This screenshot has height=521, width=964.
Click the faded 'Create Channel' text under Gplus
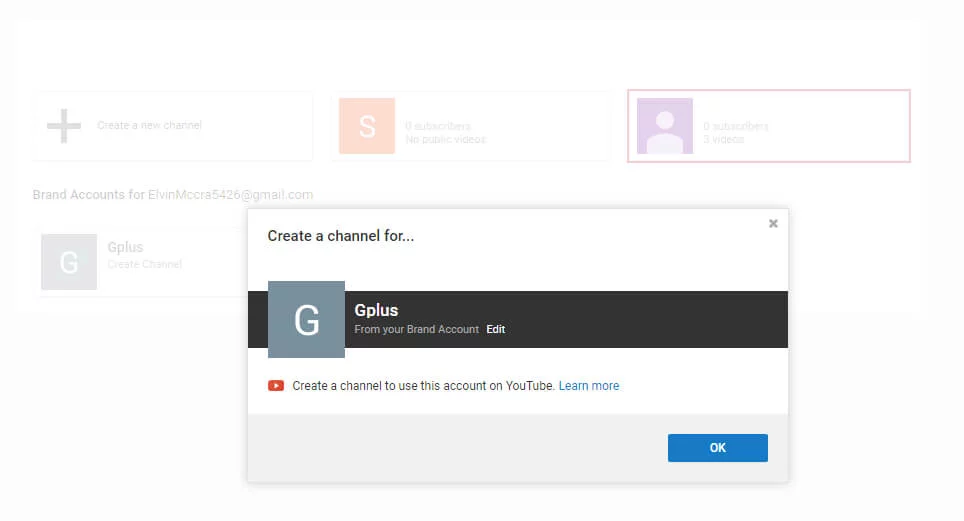point(145,264)
